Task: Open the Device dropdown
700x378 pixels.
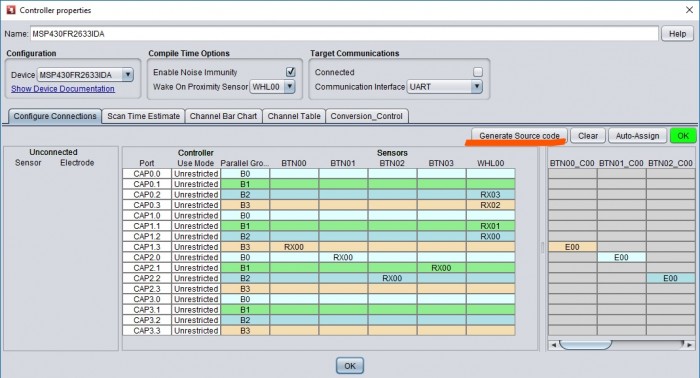Action: coord(85,75)
